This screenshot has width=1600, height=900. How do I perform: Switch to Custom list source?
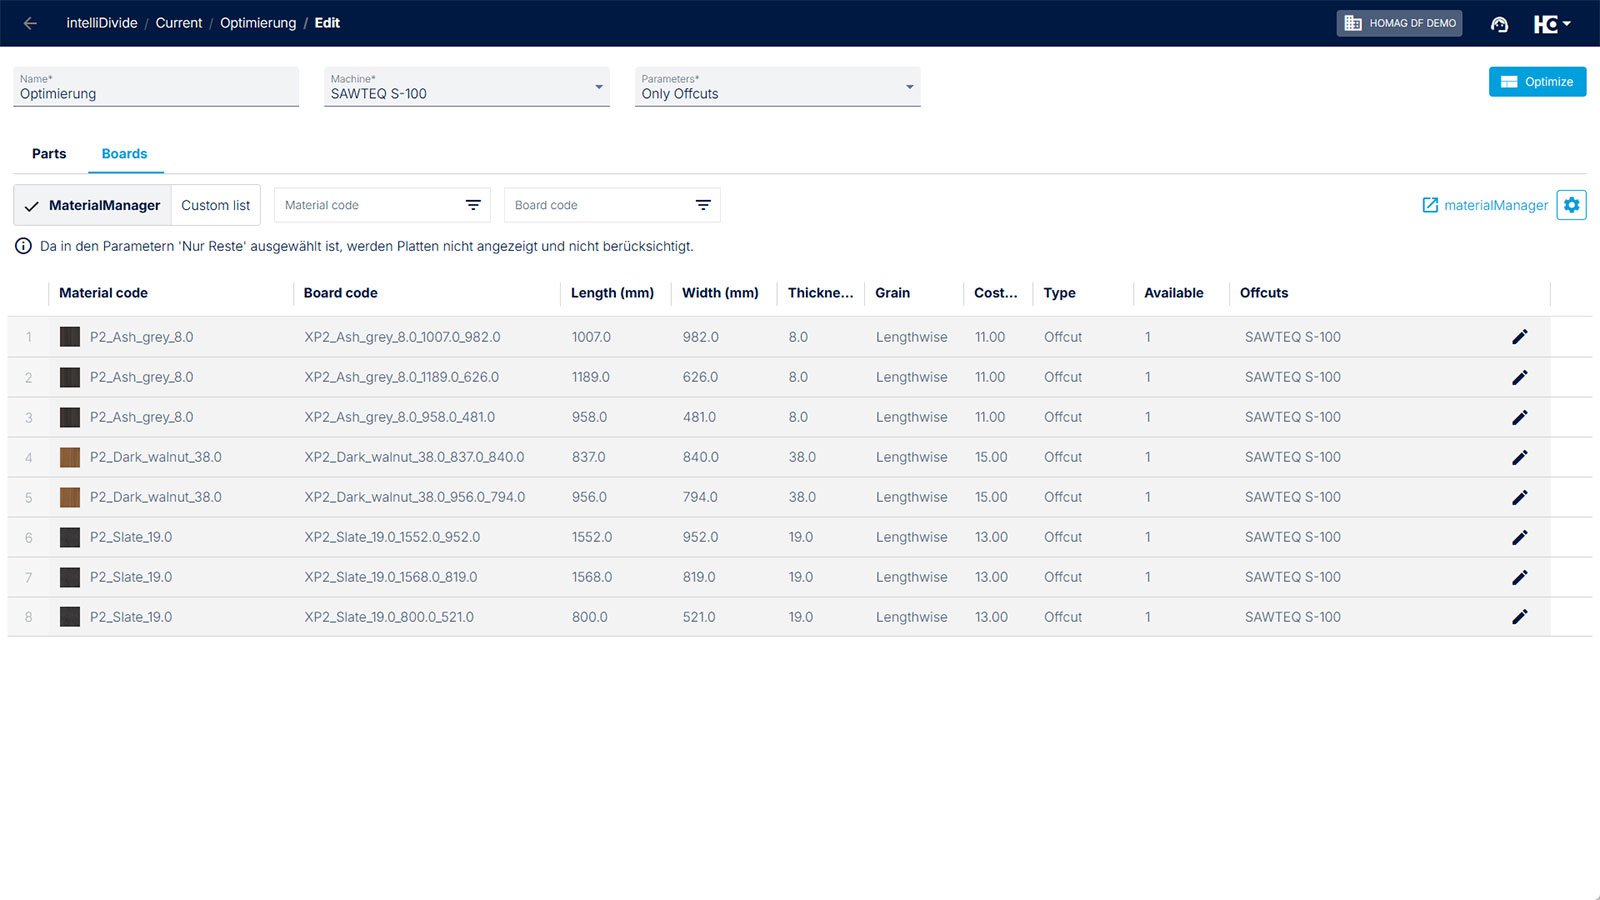[215, 205]
